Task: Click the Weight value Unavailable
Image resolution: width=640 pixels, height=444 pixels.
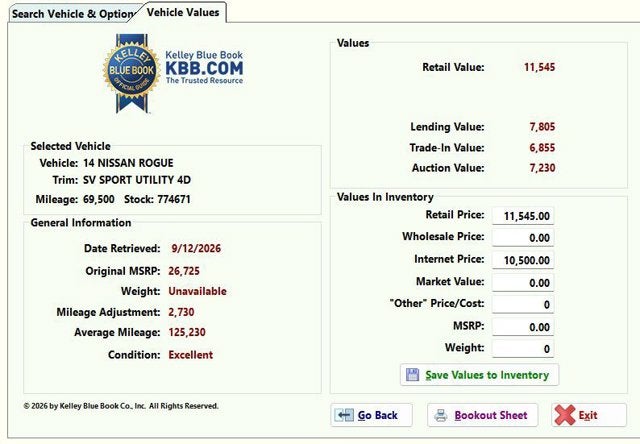Action: click(197, 291)
